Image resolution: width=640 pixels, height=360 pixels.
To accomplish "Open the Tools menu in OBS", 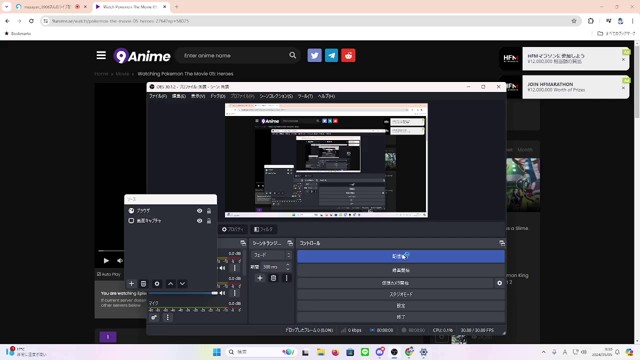I will [305, 96].
